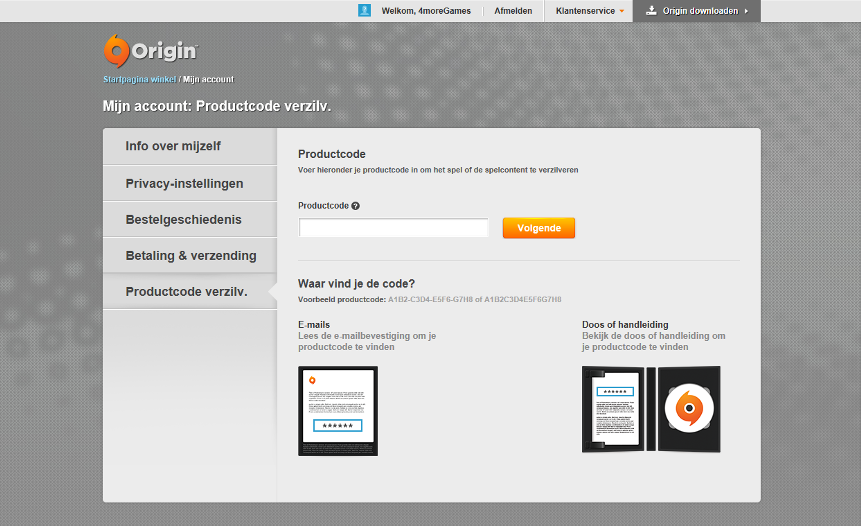
Task: Click the download icon on Origin downloaden
Action: (x=651, y=10)
